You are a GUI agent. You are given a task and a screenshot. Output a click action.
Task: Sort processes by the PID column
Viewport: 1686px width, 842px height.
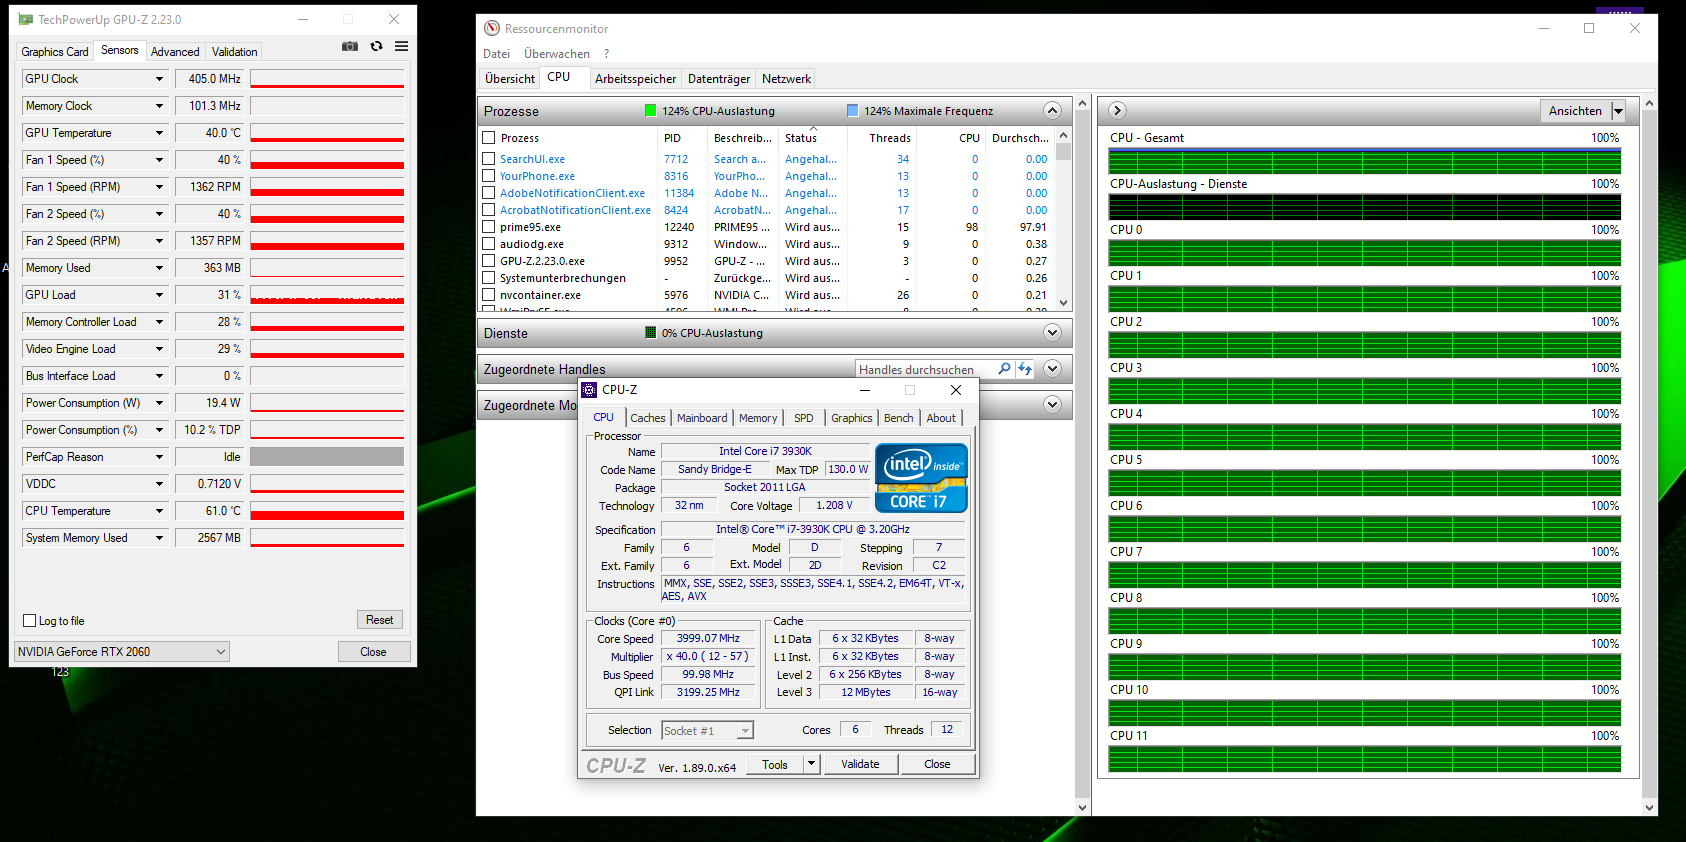click(672, 138)
